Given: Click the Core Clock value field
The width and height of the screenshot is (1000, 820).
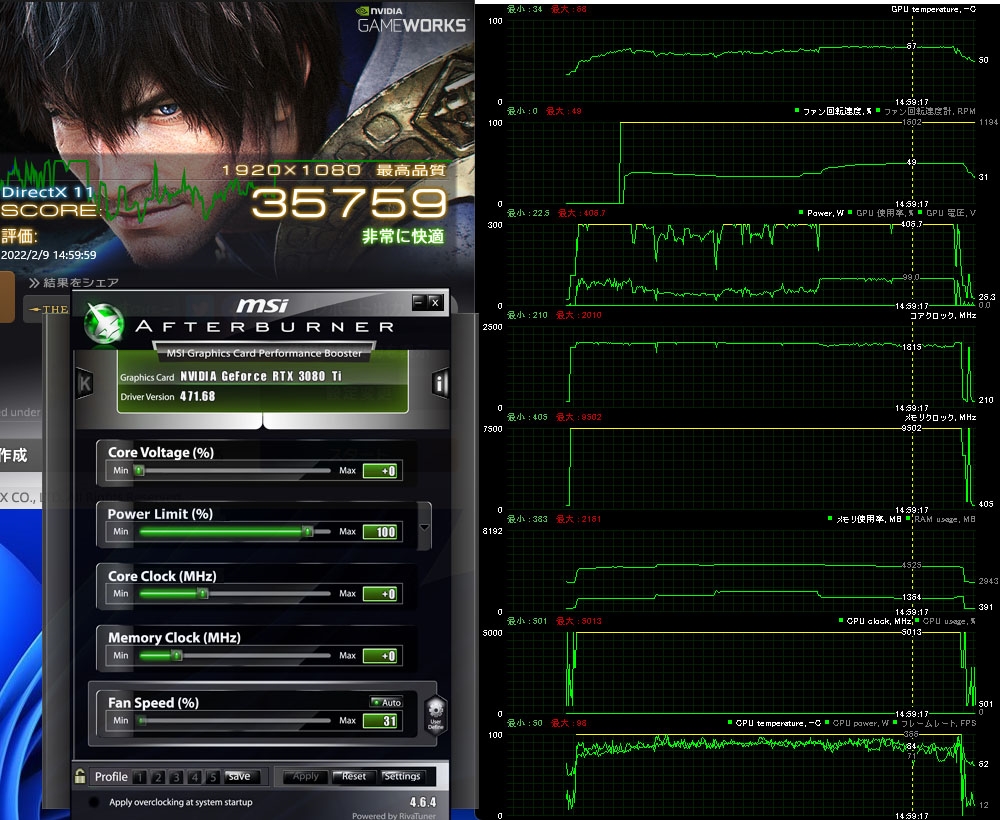Looking at the screenshot, I should pos(380,594).
